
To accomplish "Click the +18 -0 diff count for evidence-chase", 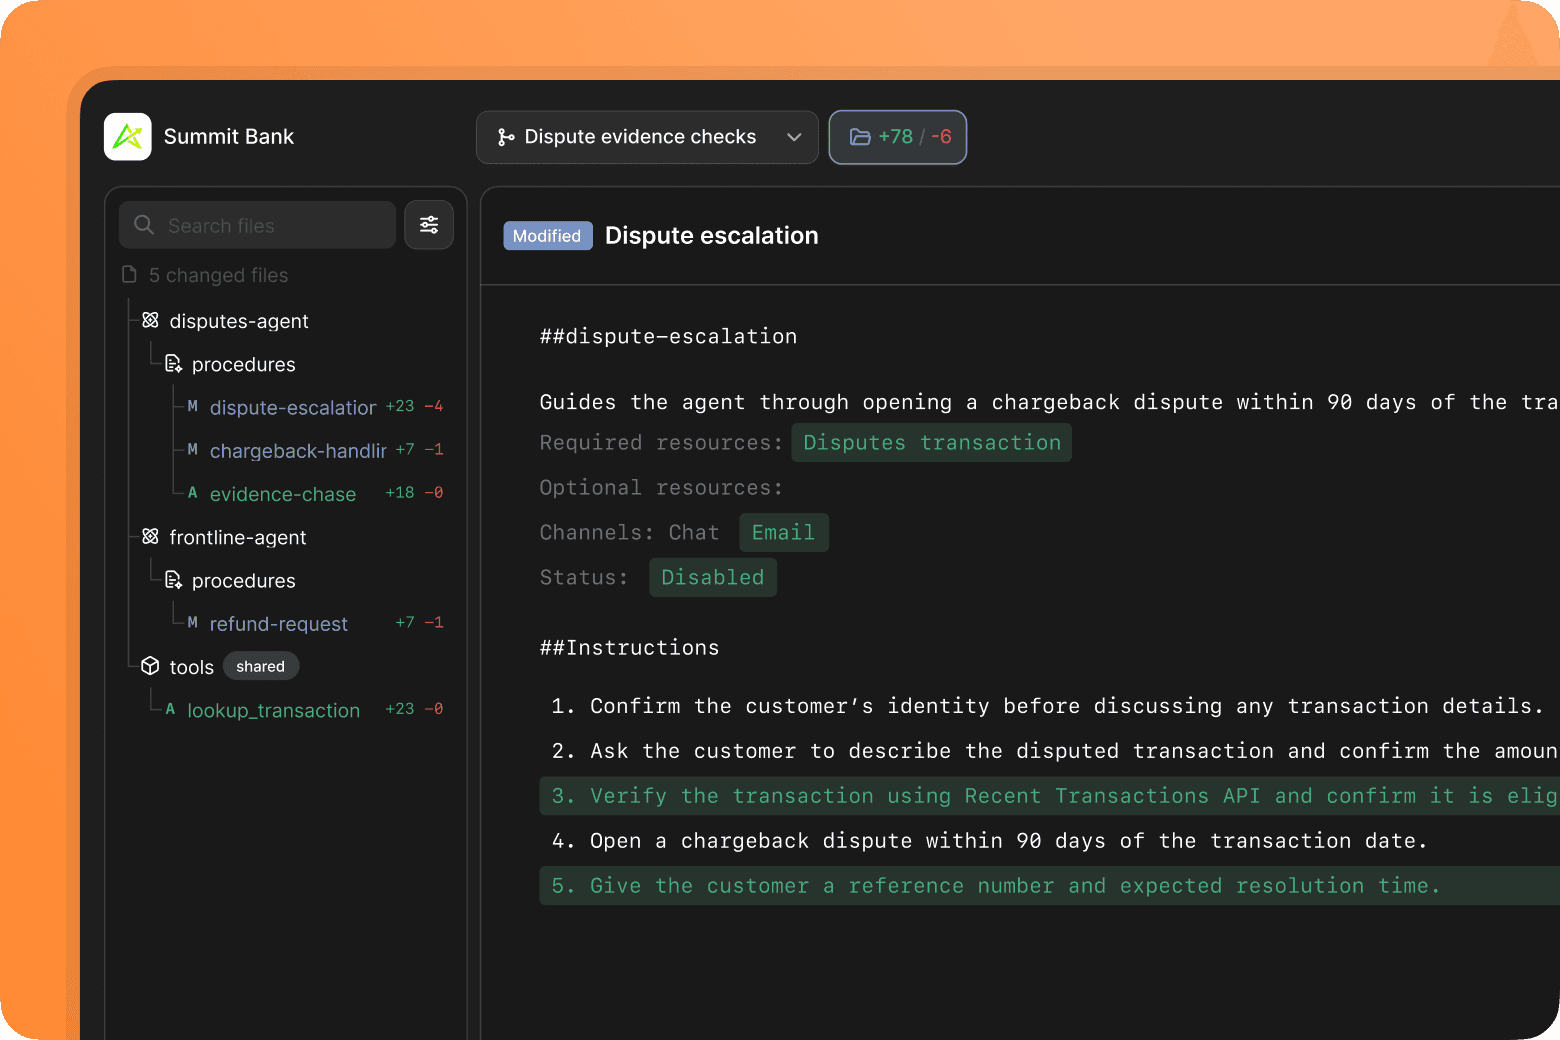I will [414, 492].
